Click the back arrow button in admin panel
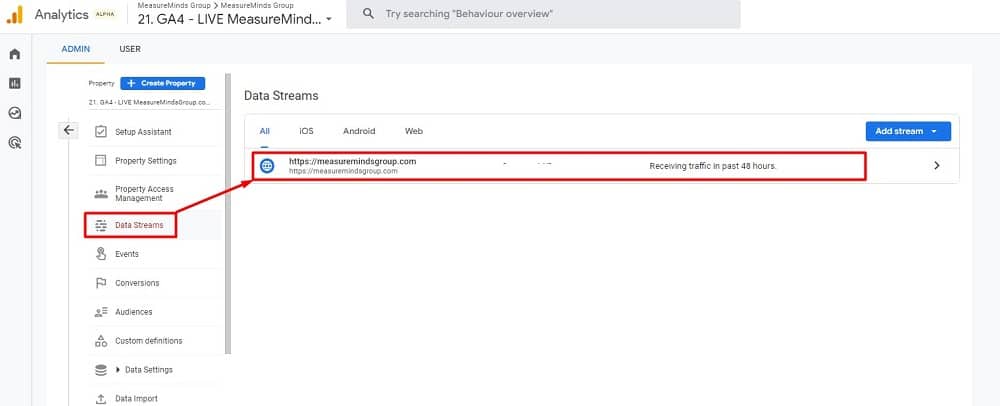1000x406 pixels. click(x=68, y=130)
